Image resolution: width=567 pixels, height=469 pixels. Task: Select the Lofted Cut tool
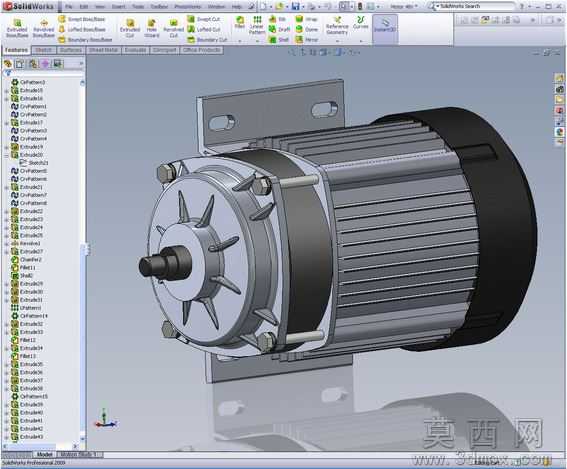coord(204,29)
